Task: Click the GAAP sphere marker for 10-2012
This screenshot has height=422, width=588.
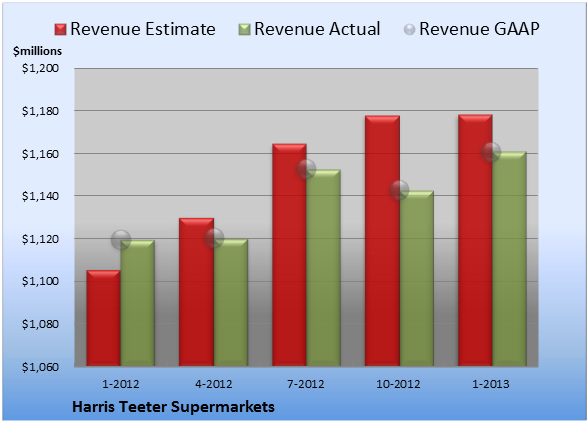Action: [399, 190]
